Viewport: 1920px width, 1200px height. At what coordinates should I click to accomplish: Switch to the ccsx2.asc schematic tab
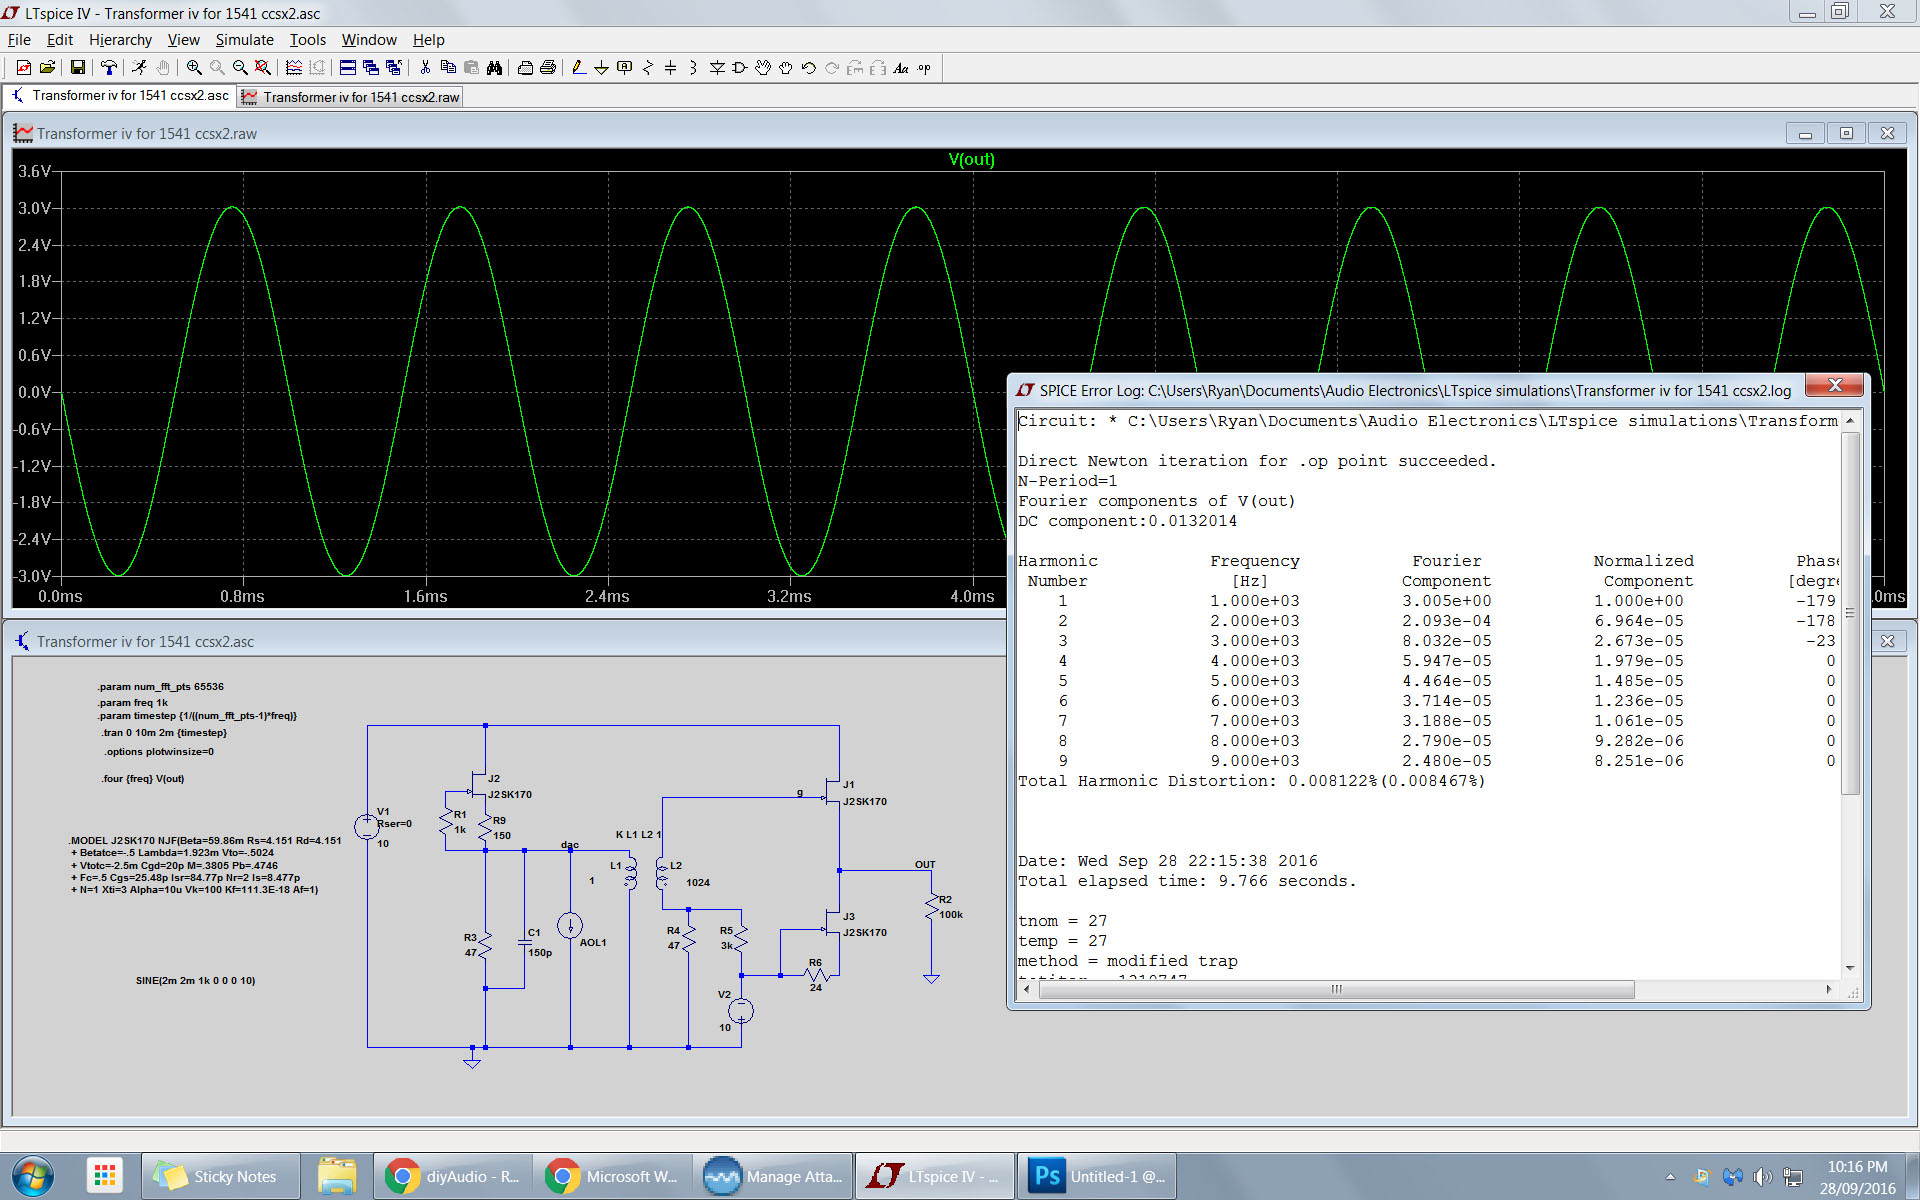120,96
